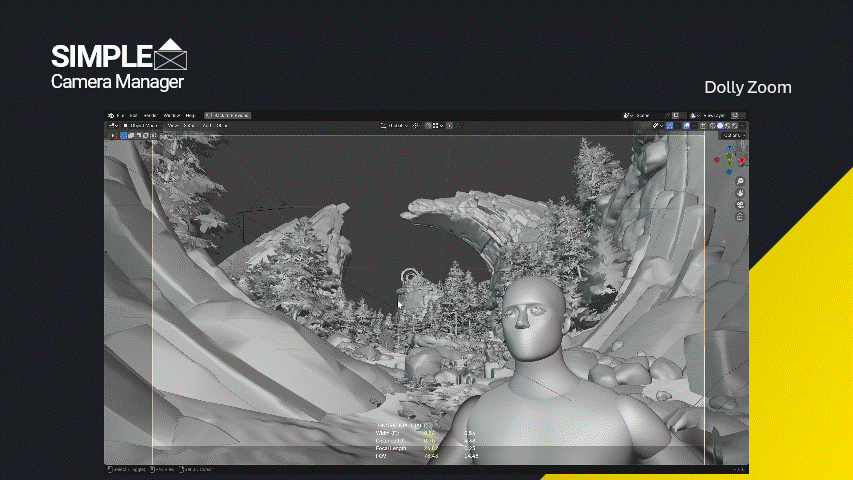Open the Global transform orientation dropdown
This screenshot has height=480, width=853.
[x=394, y=126]
